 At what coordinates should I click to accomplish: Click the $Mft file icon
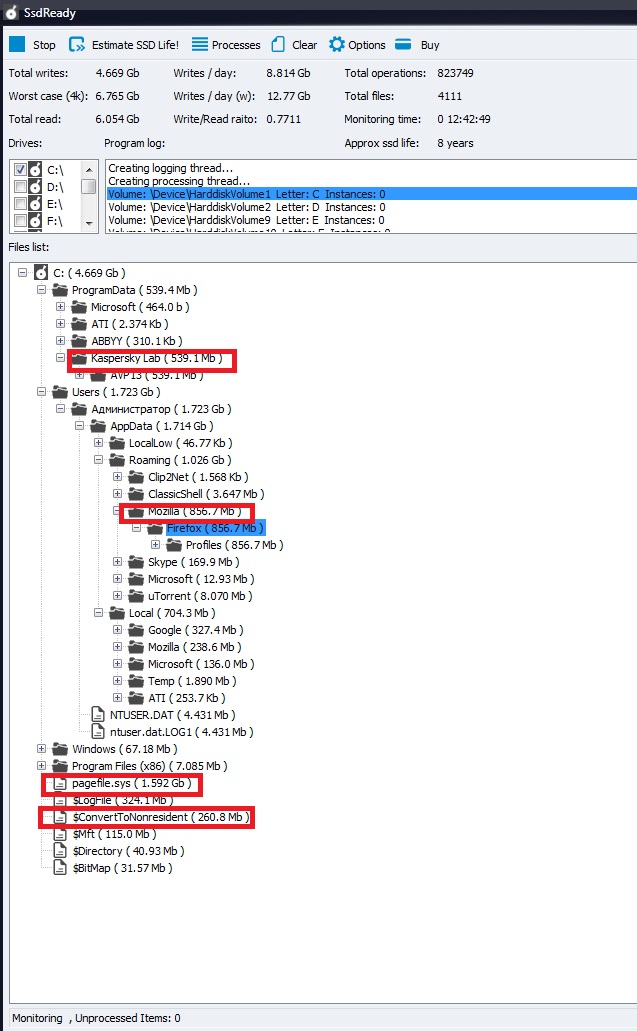pos(60,834)
